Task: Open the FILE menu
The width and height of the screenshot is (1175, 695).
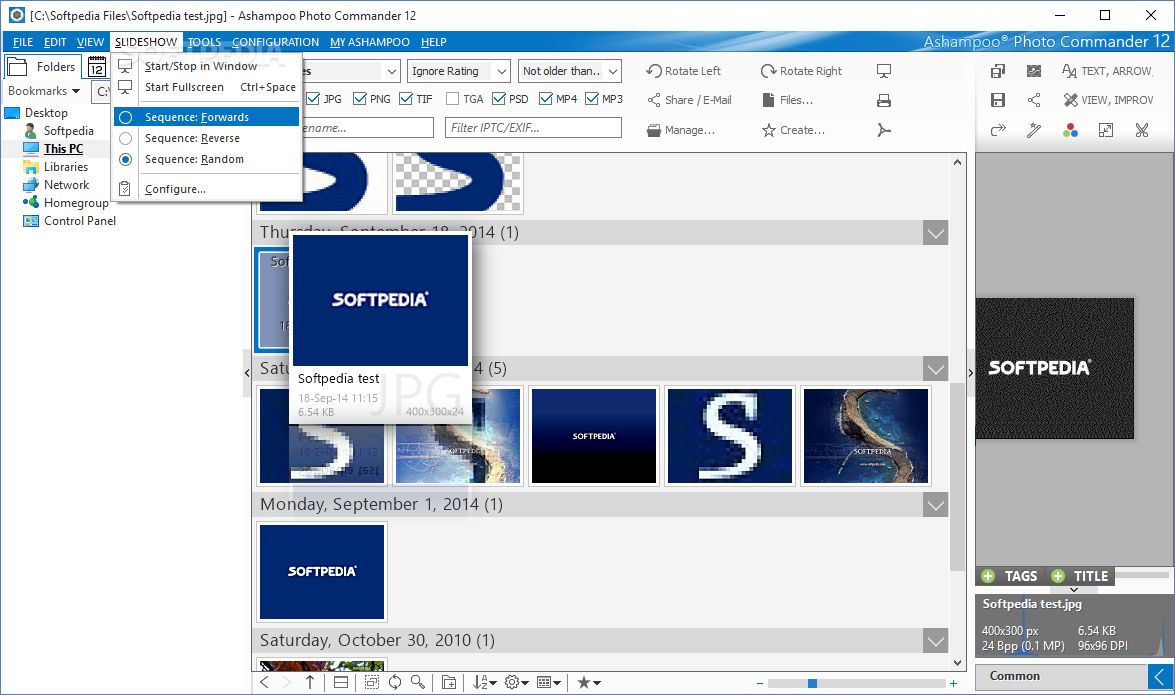Action: coord(22,42)
